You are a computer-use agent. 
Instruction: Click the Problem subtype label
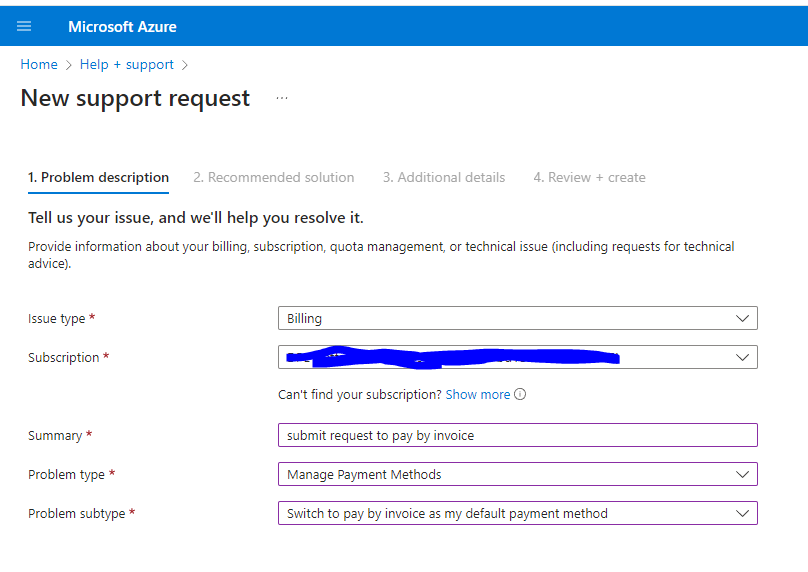[77, 514]
